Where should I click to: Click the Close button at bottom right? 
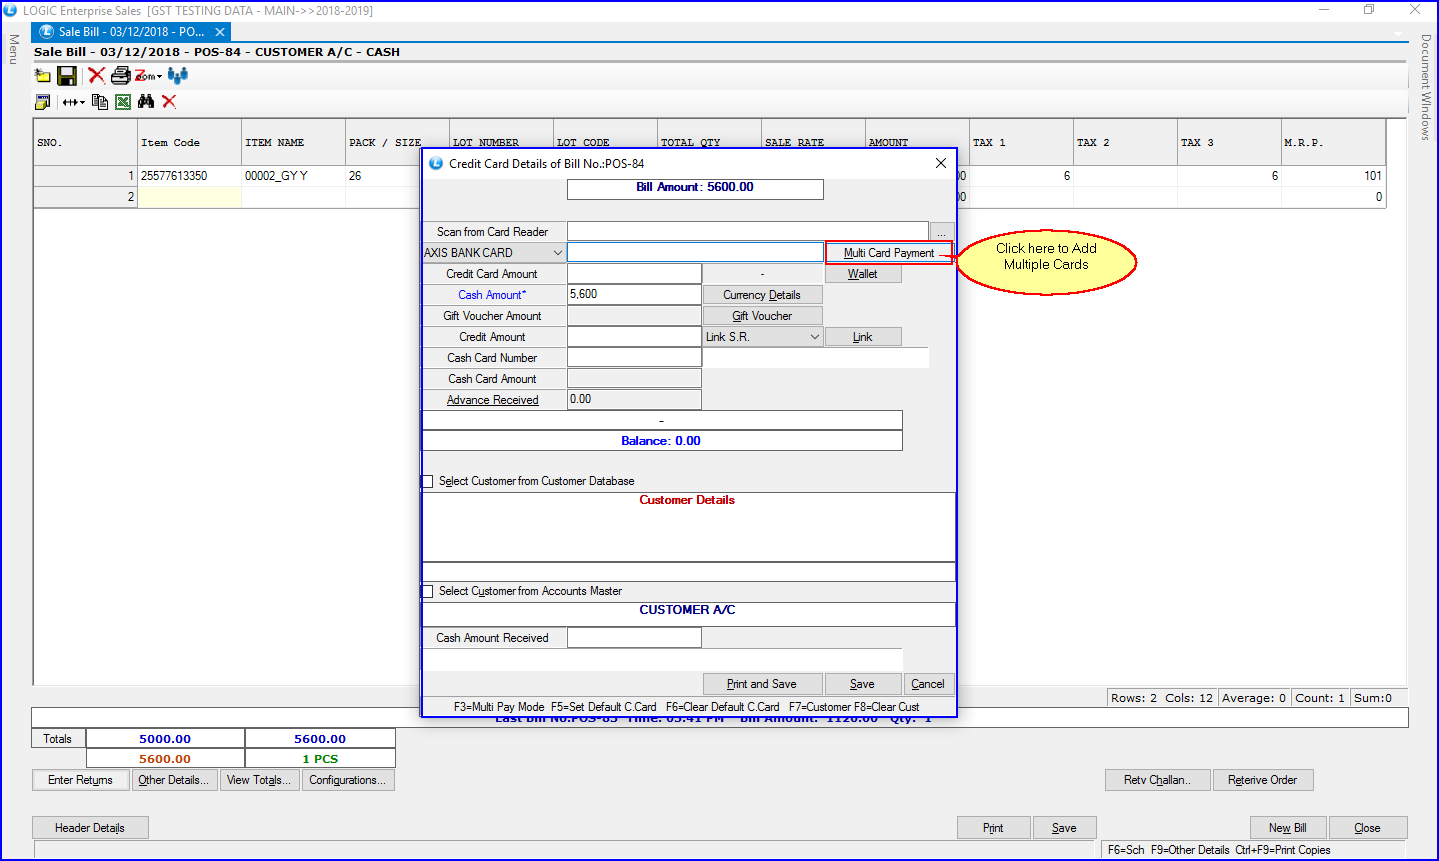1368,828
